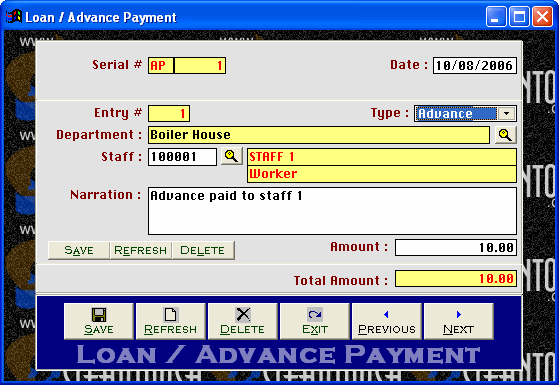Open the Type dropdown arrow
This screenshot has height=385, width=559.
click(x=506, y=114)
